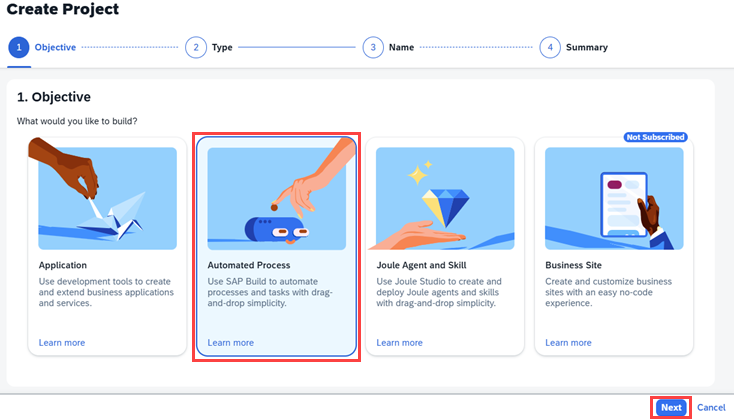The image size is (734, 419).
Task: Click the Application card title text
Action: 63,265
